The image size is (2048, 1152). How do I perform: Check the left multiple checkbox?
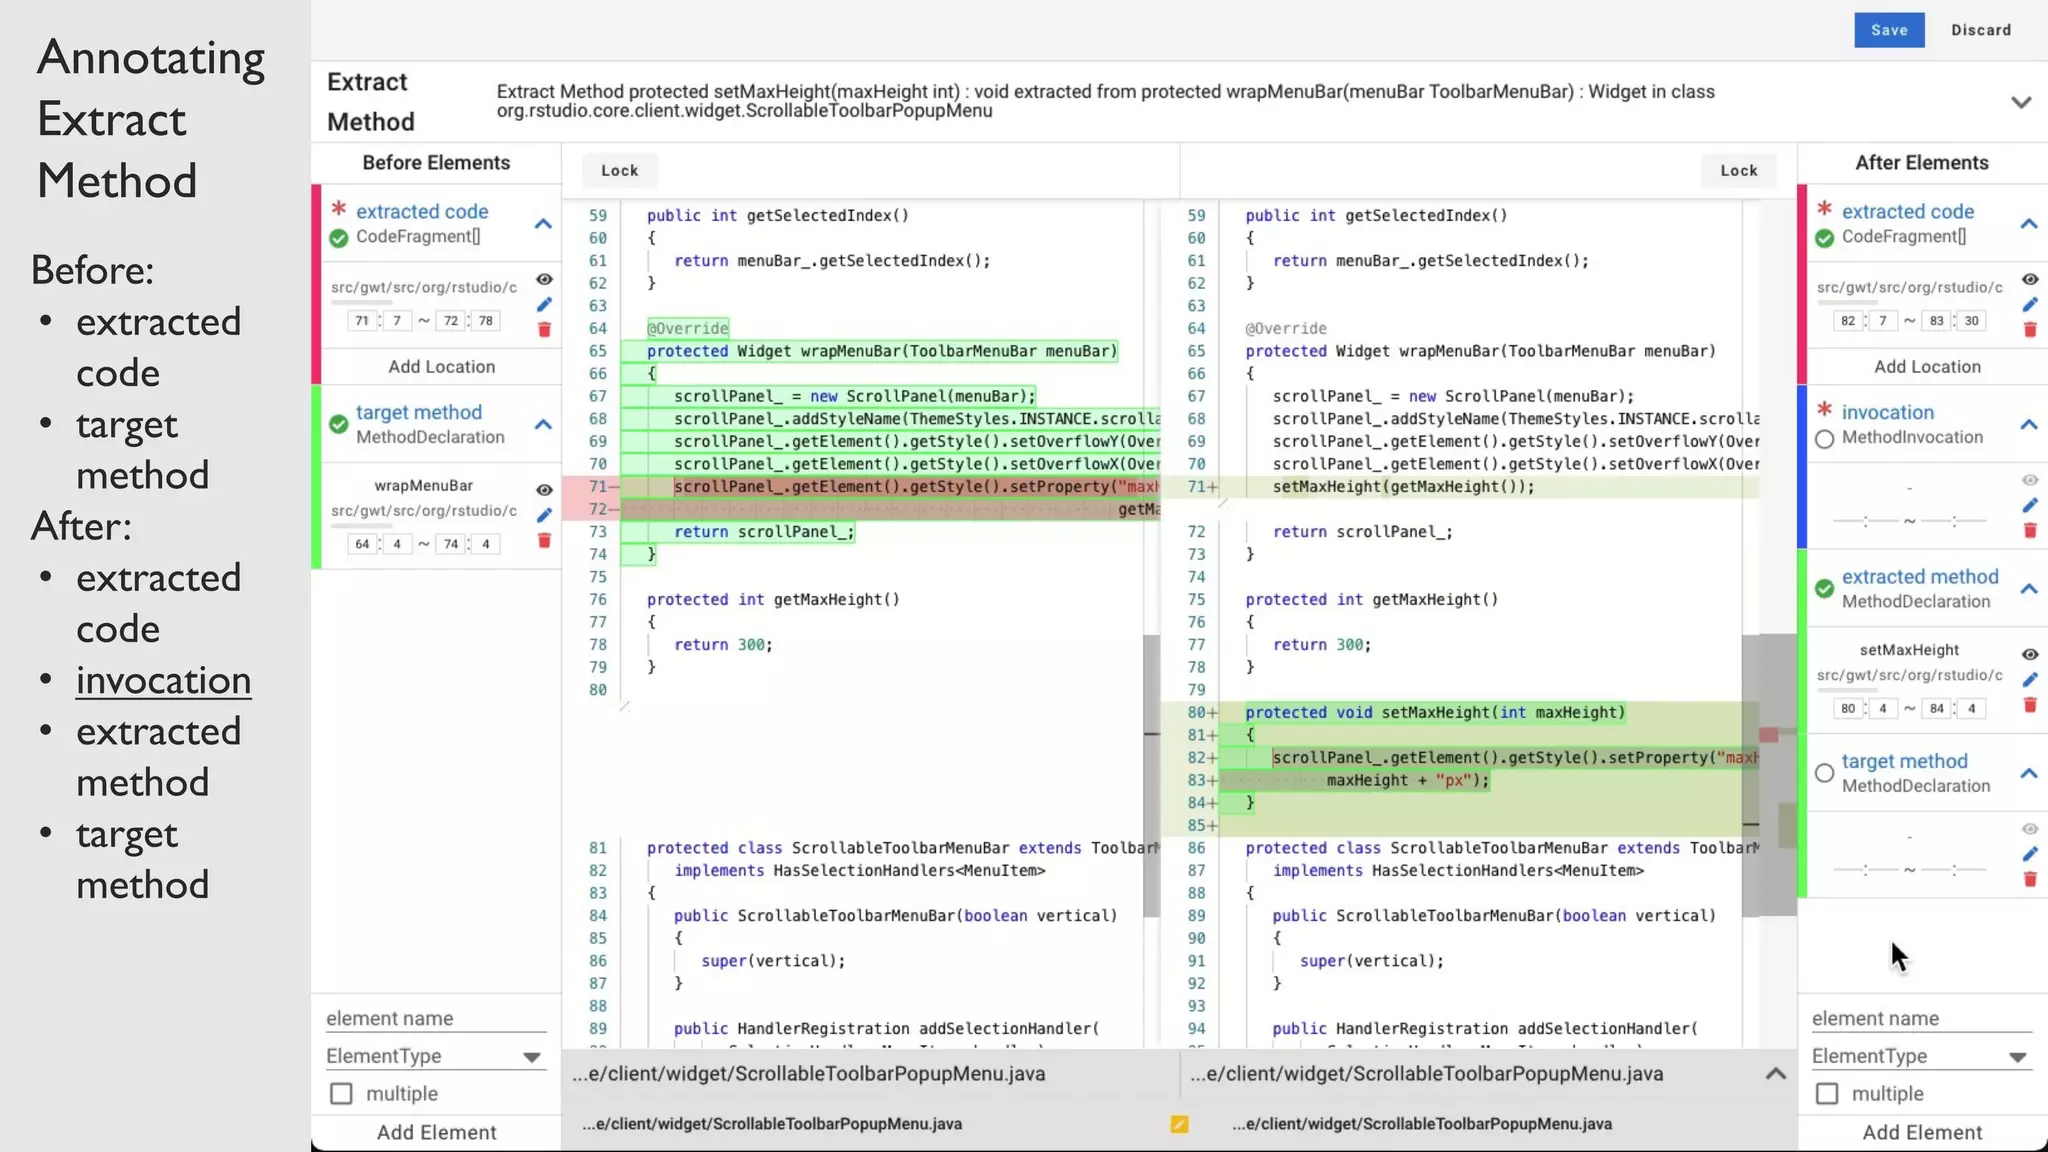341,1094
